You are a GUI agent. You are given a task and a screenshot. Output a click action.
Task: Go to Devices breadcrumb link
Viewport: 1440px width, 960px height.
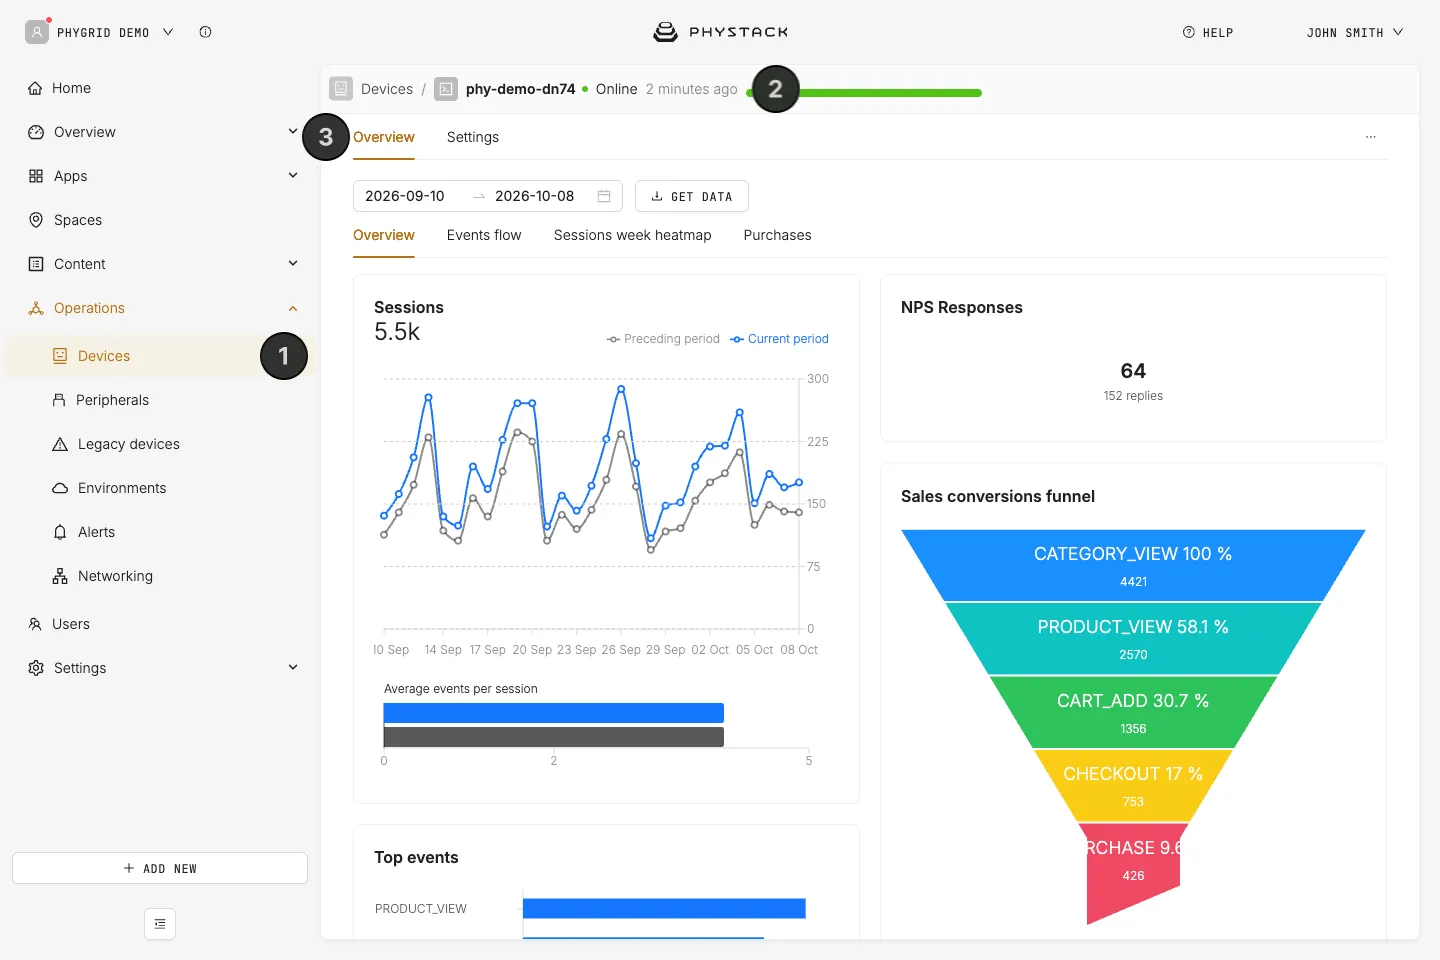[387, 89]
